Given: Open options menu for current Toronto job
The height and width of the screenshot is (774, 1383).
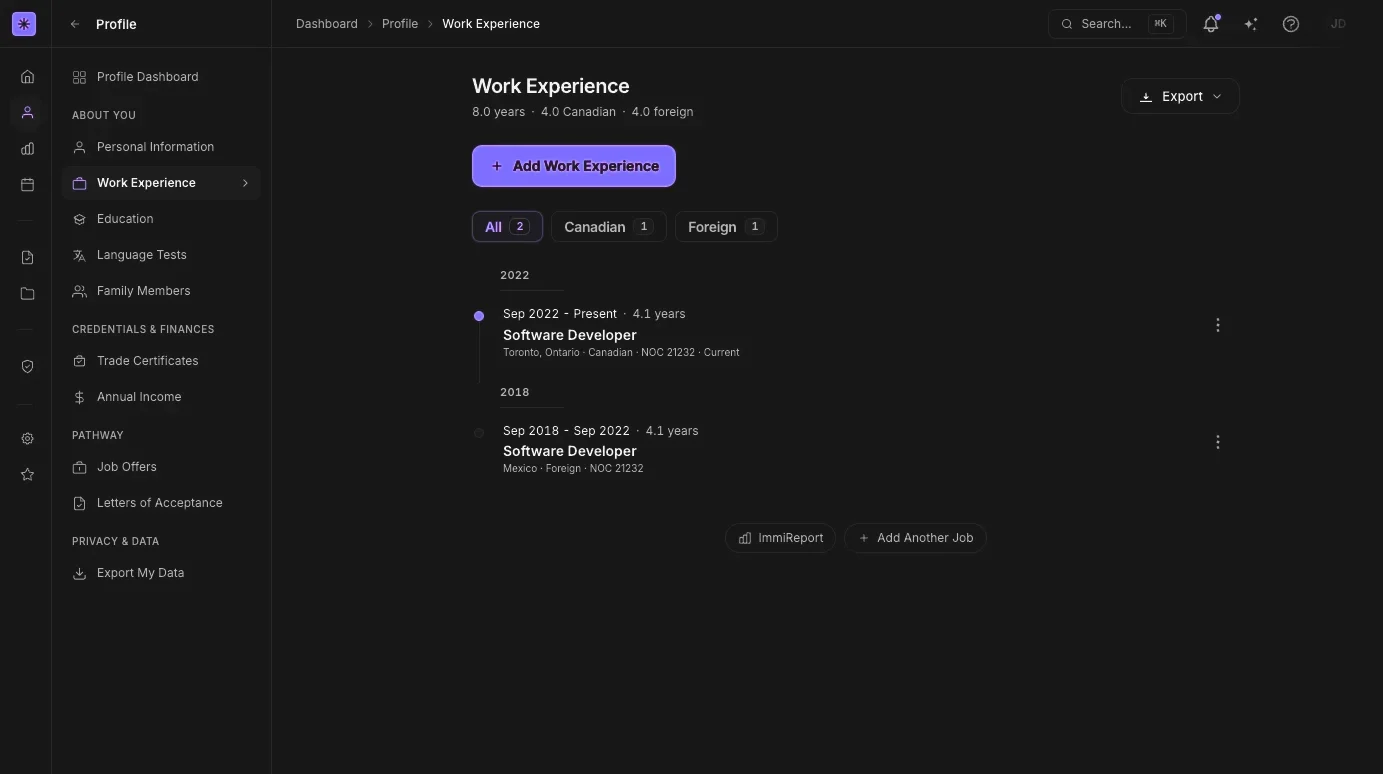Looking at the screenshot, I should [1217, 325].
